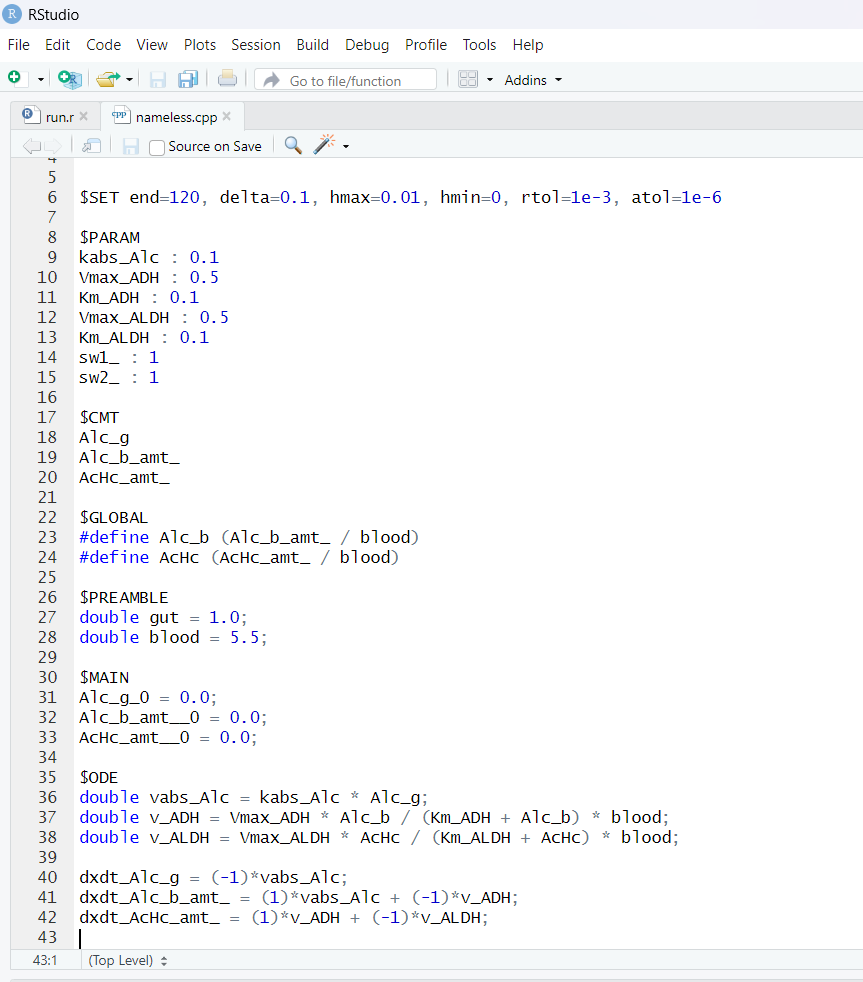Click the Find/Replace magnifier icon
This screenshot has height=982, width=863.
[293, 145]
